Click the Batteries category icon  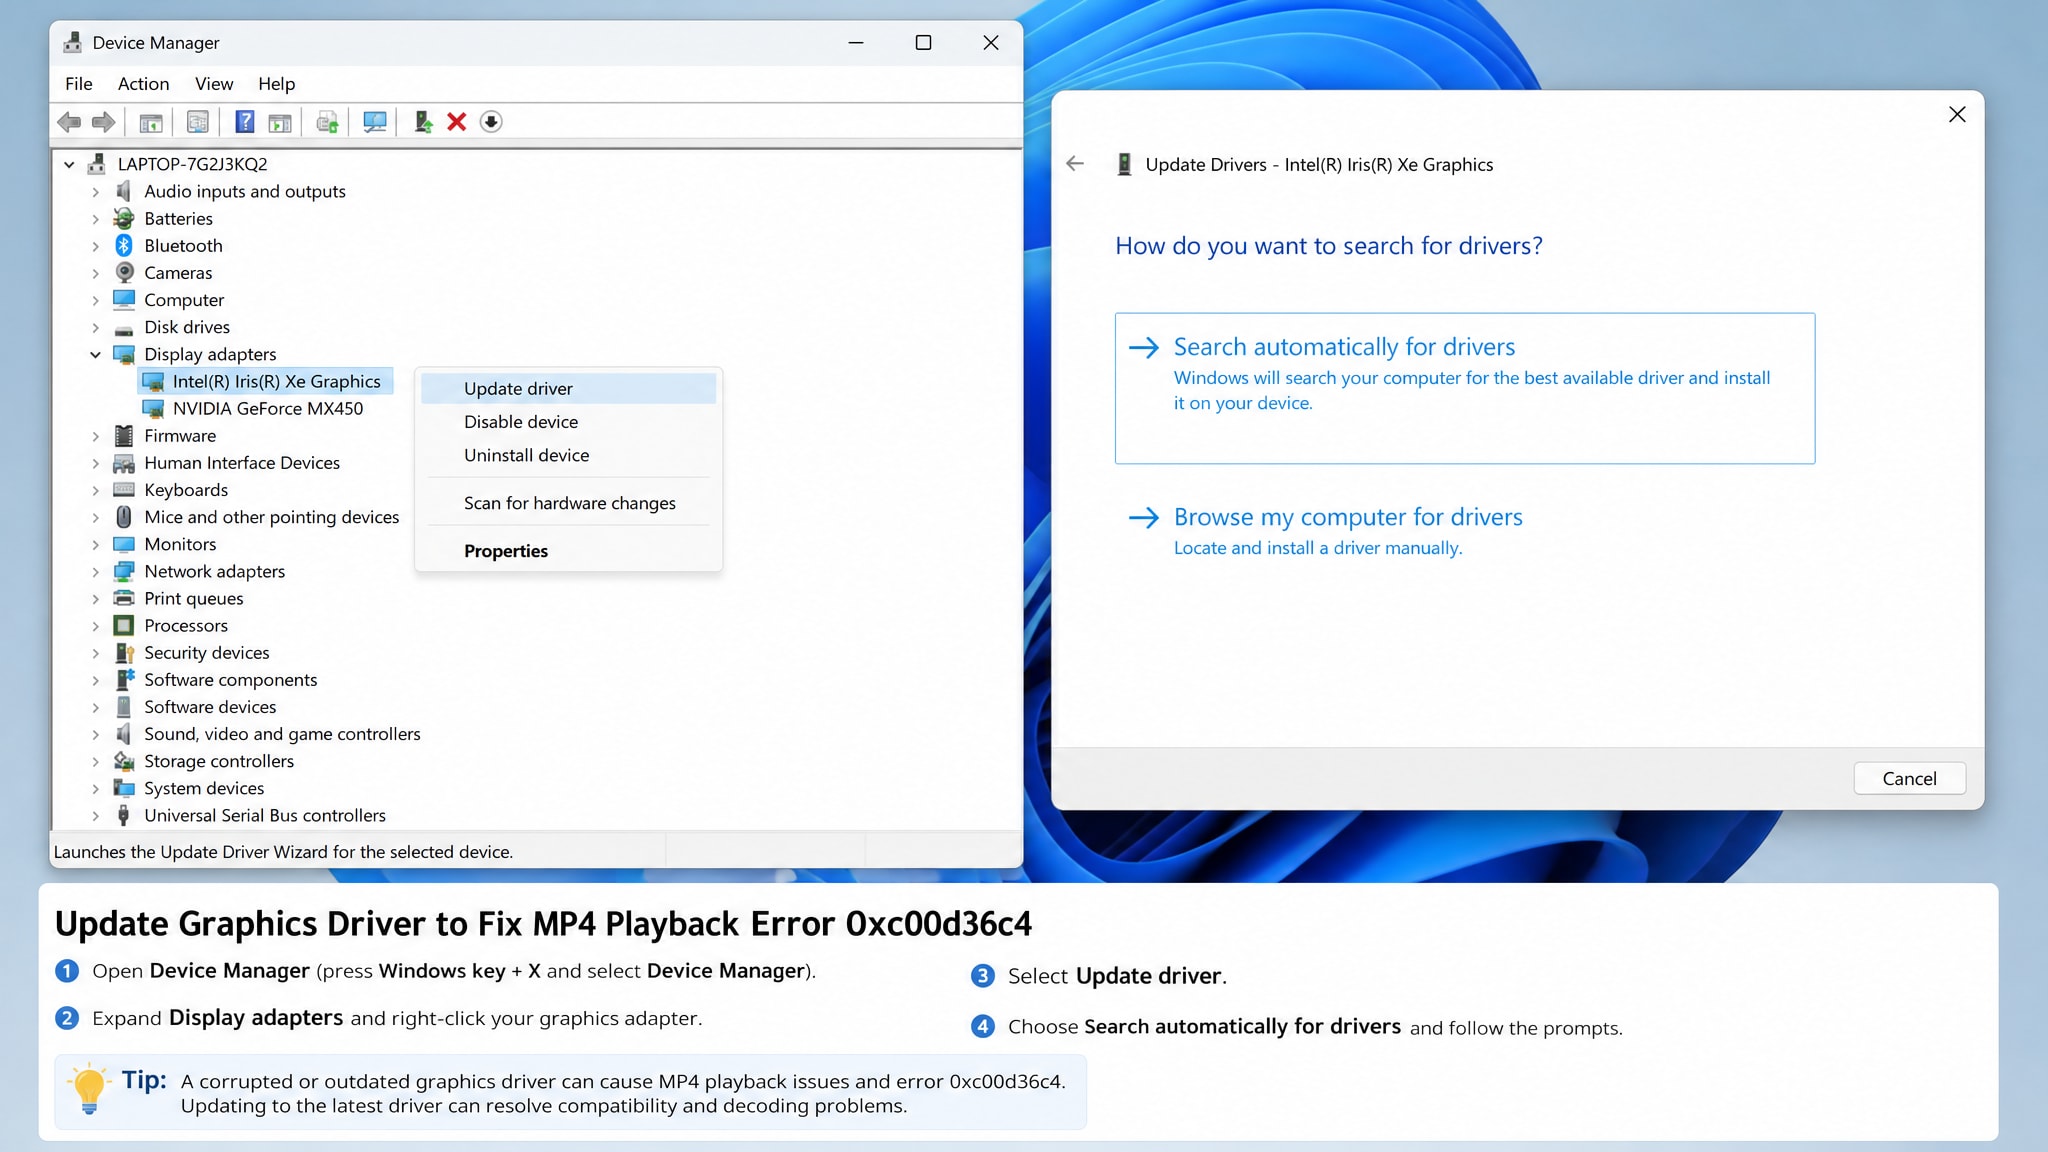click(124, 218)
